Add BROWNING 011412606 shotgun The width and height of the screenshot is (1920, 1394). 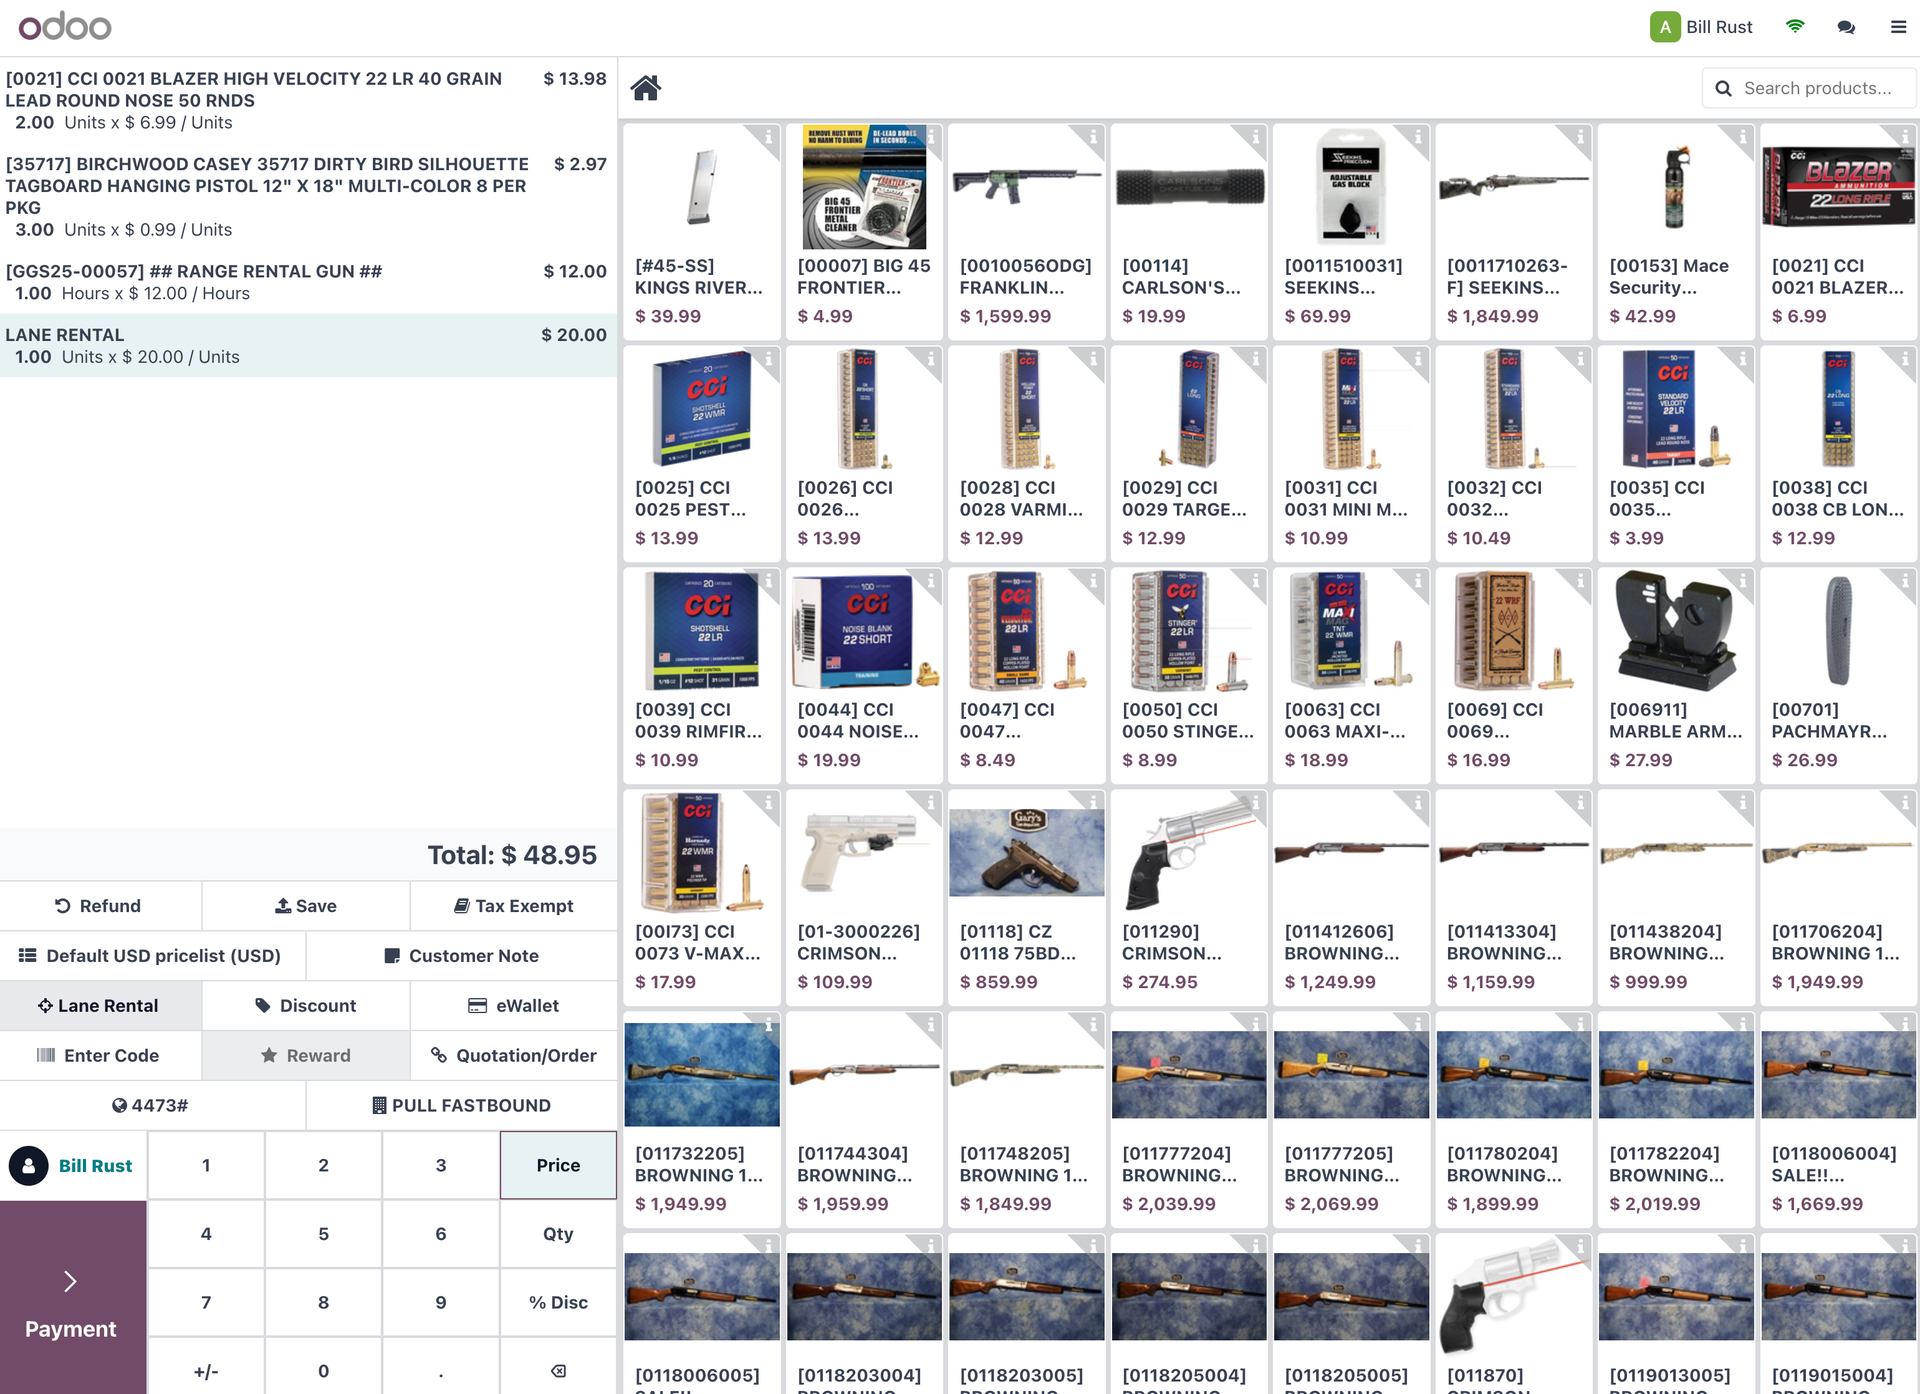(1351, 898)
